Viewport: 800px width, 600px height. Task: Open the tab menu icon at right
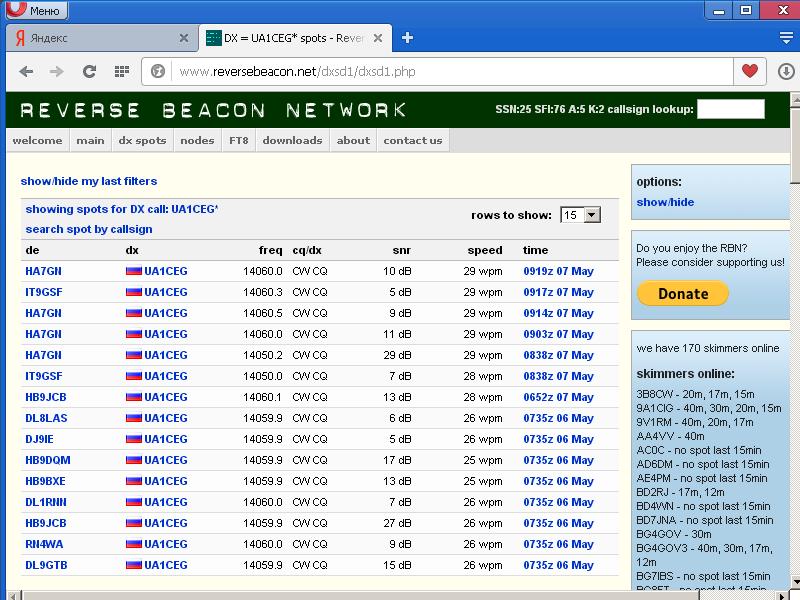click(786, 37)
